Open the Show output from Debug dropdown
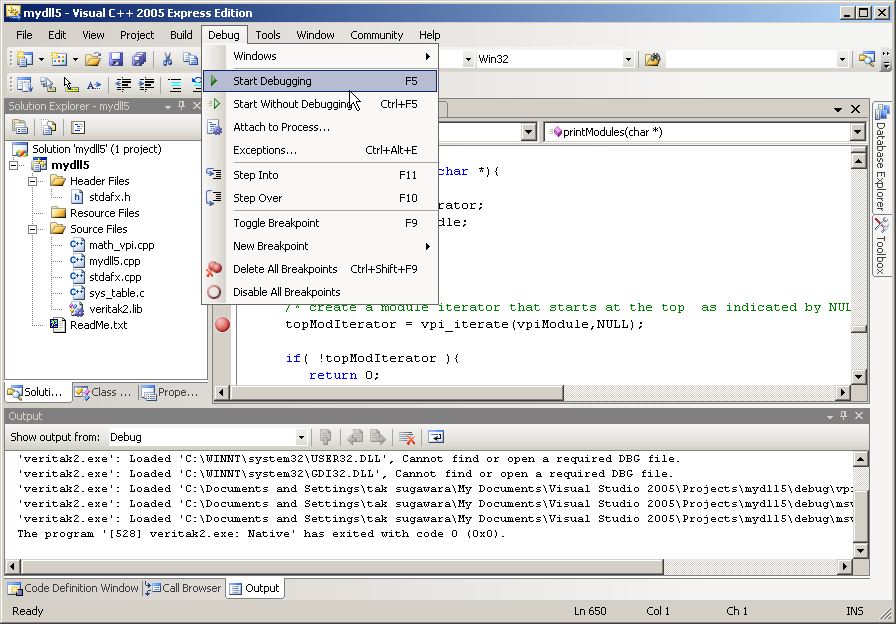The width and height of the screenshot is (896, 624). click(x=301, y=438)
